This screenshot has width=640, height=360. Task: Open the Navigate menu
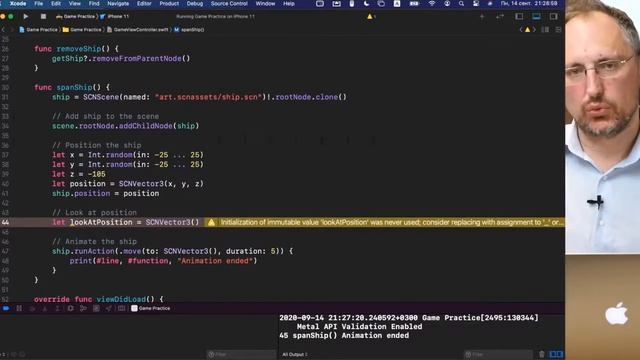coord(118,4)
